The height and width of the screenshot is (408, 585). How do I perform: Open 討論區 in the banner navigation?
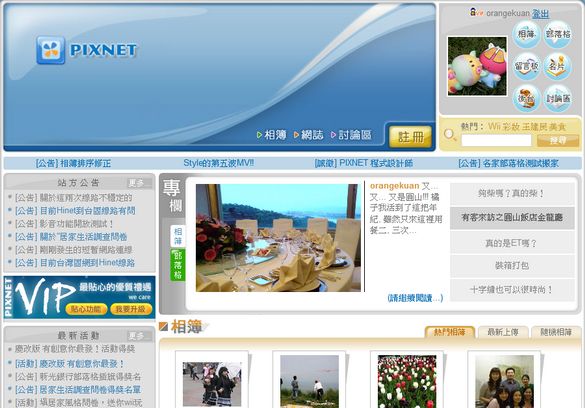point(351,135)
